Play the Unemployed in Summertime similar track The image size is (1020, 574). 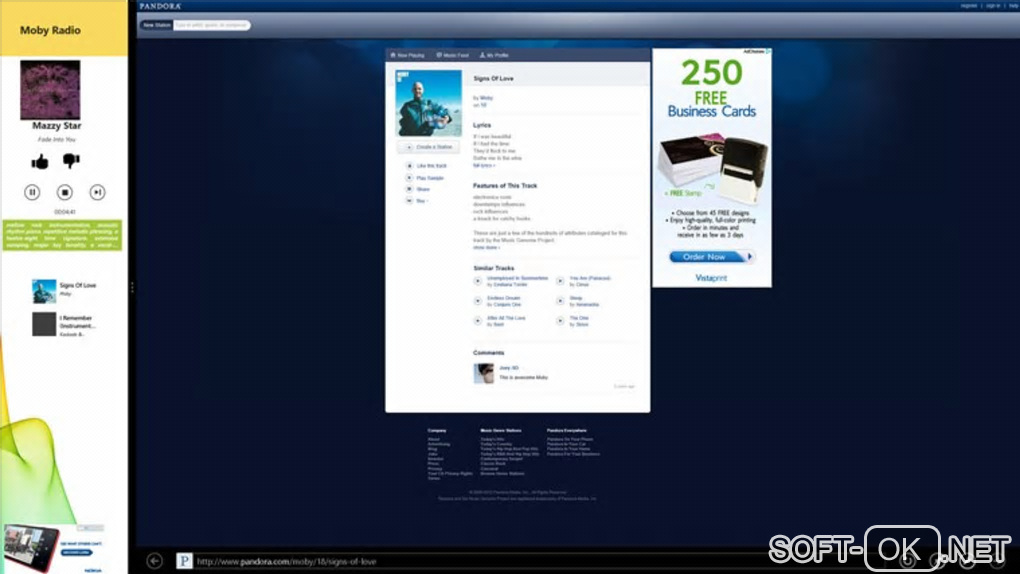[x=477, y=281]
